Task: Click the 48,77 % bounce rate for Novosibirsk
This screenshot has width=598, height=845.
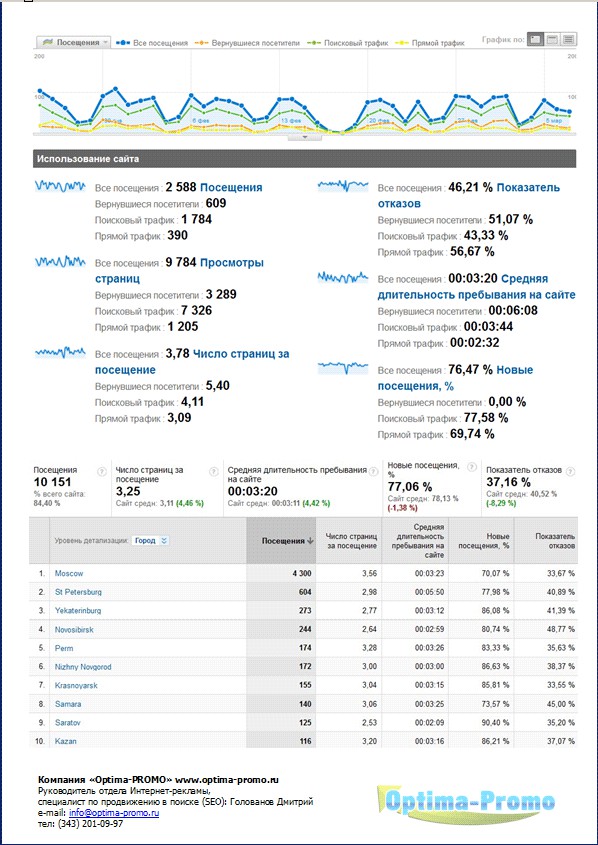Action: tap(561, 629)
